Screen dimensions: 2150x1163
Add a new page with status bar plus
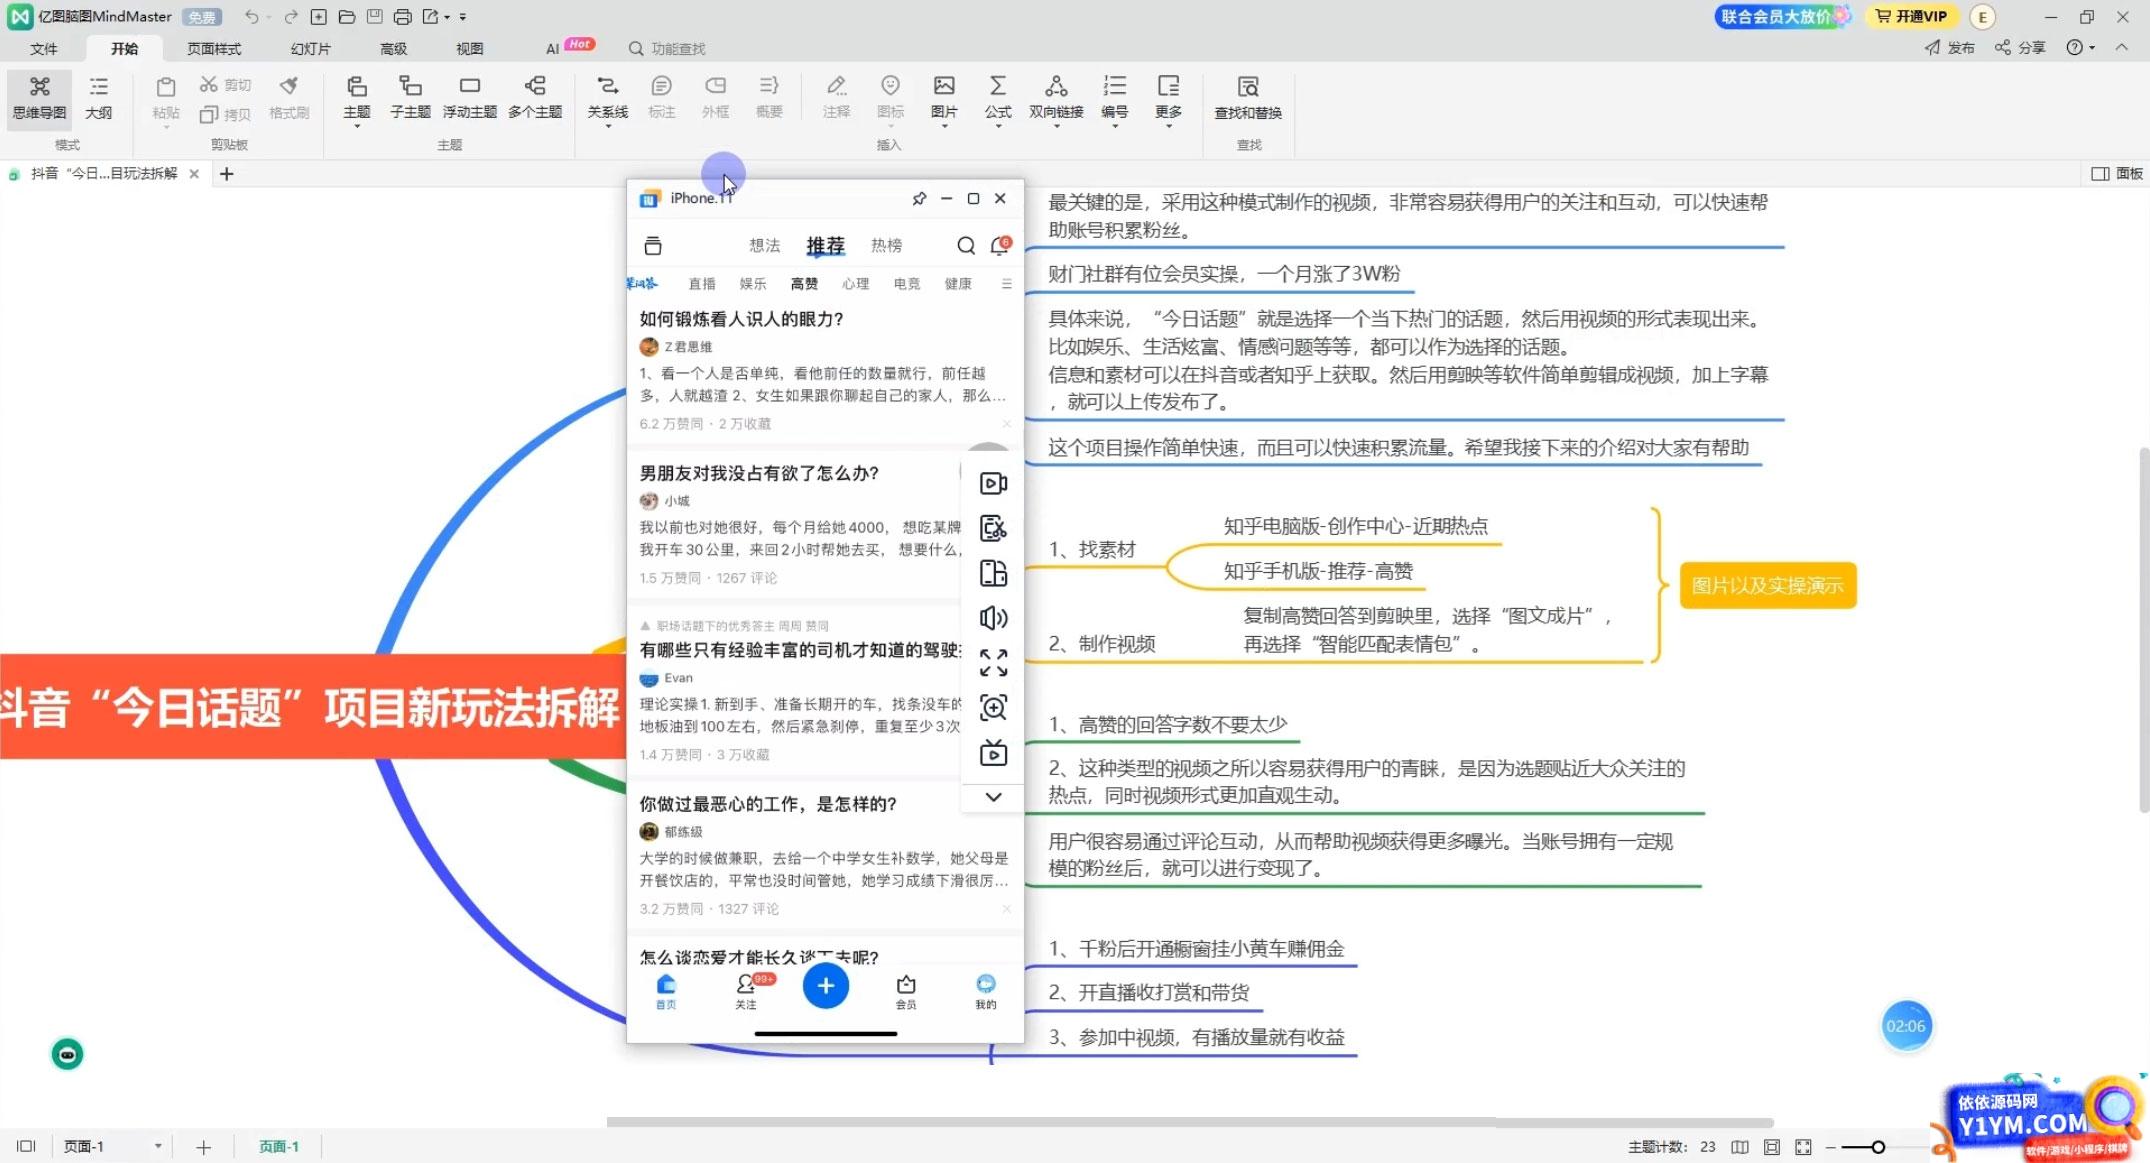pos(203,1147)
